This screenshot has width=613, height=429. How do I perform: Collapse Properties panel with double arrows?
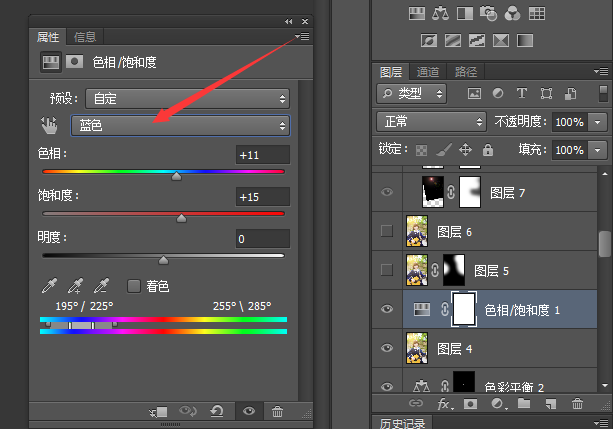(x=289, y=22)
